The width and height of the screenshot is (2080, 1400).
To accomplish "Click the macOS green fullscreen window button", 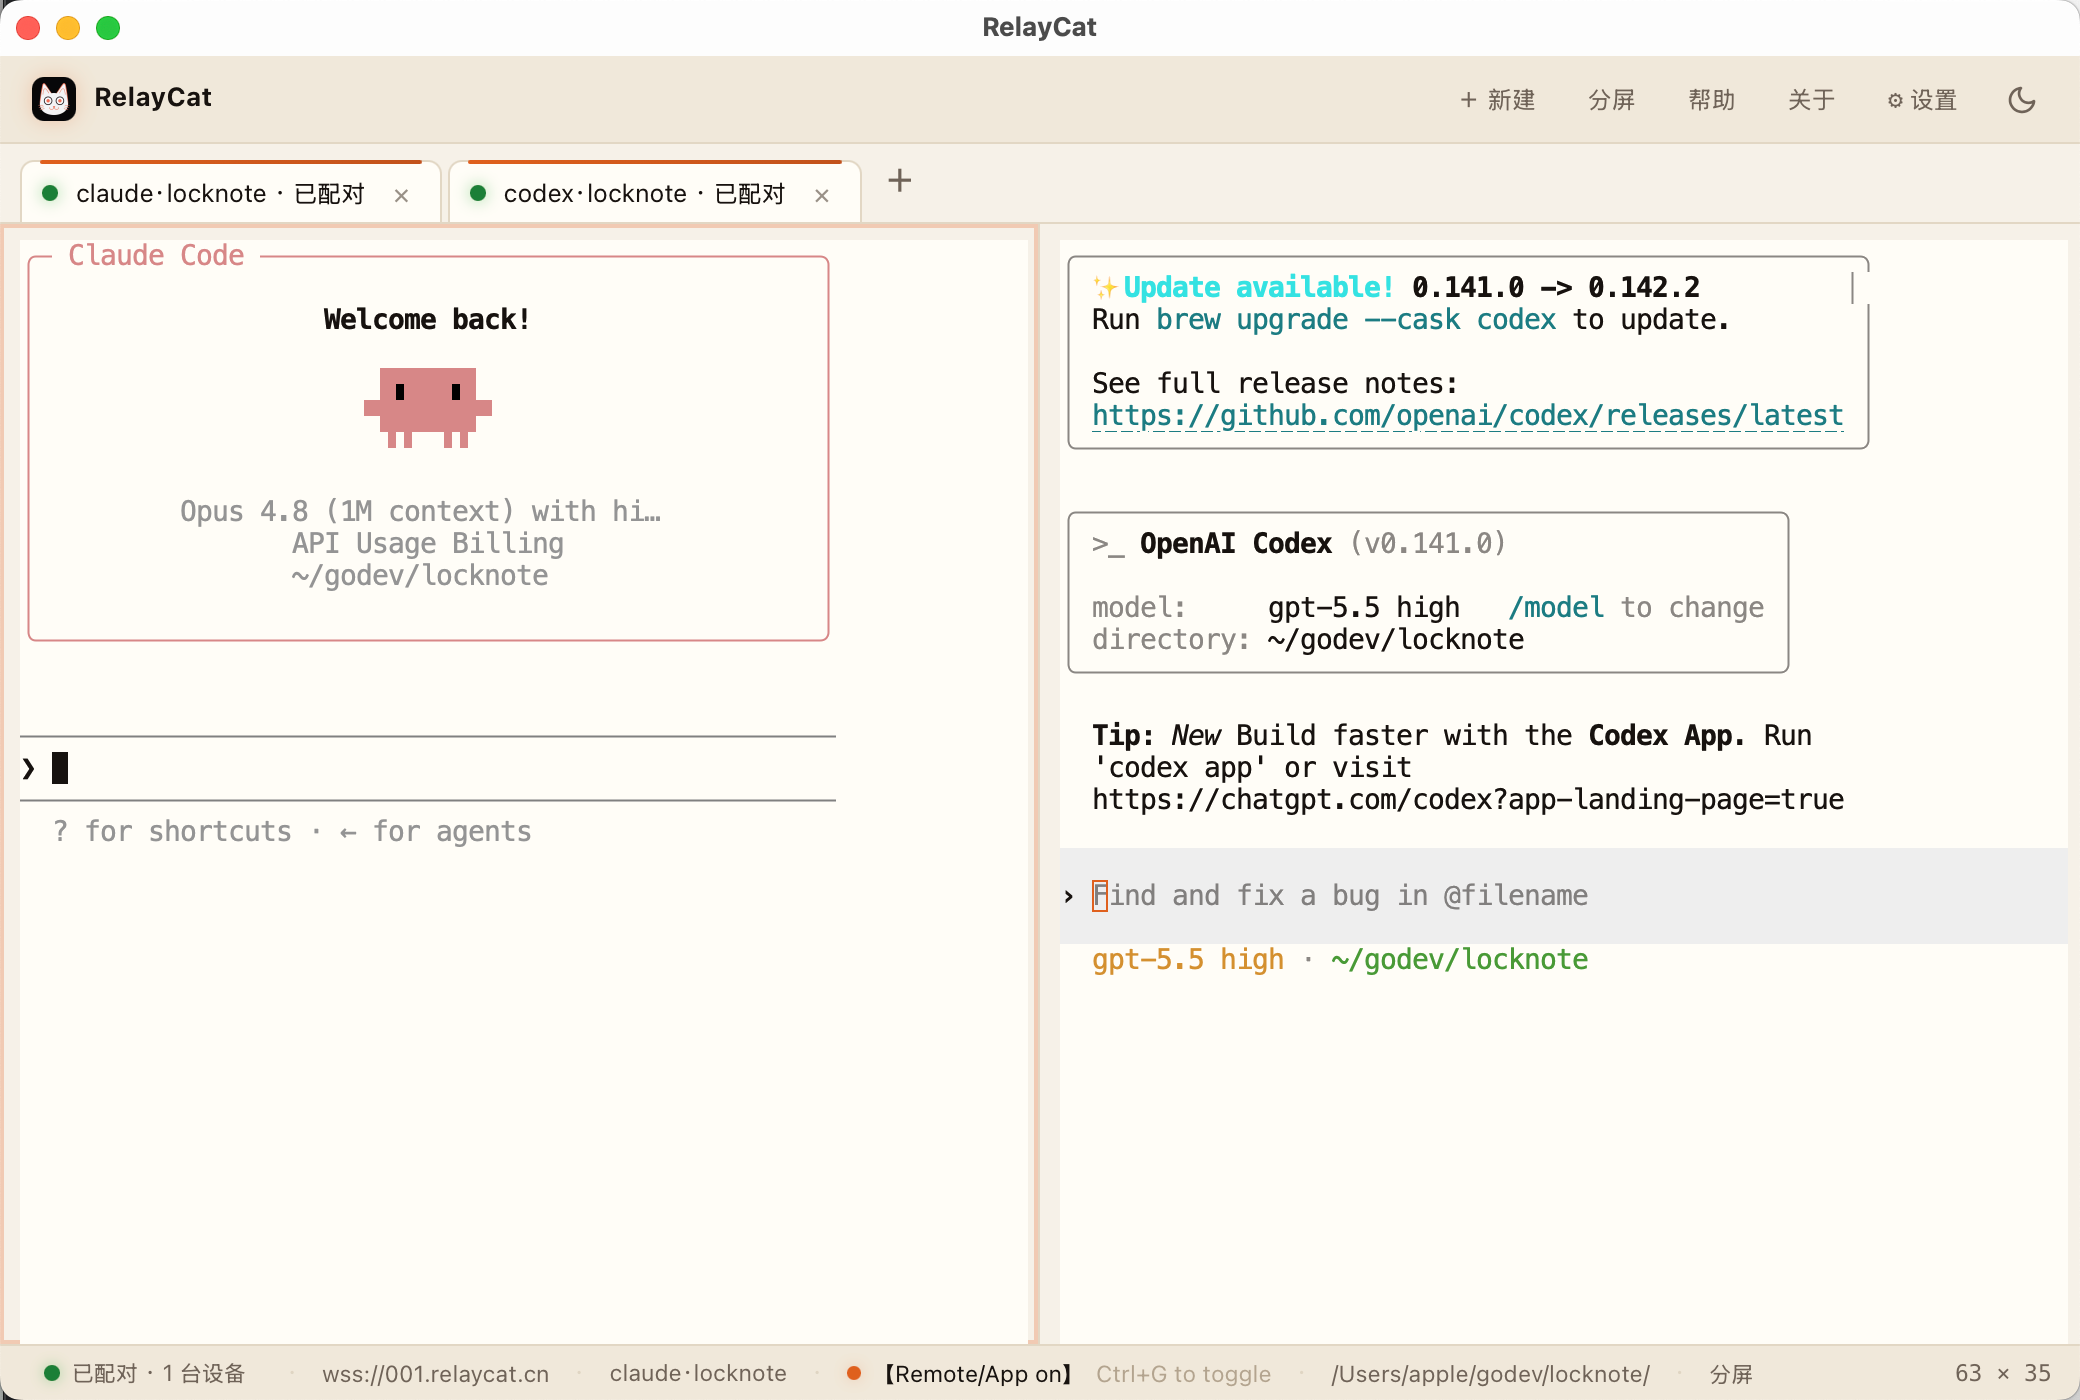I will (x=108, y=28).
